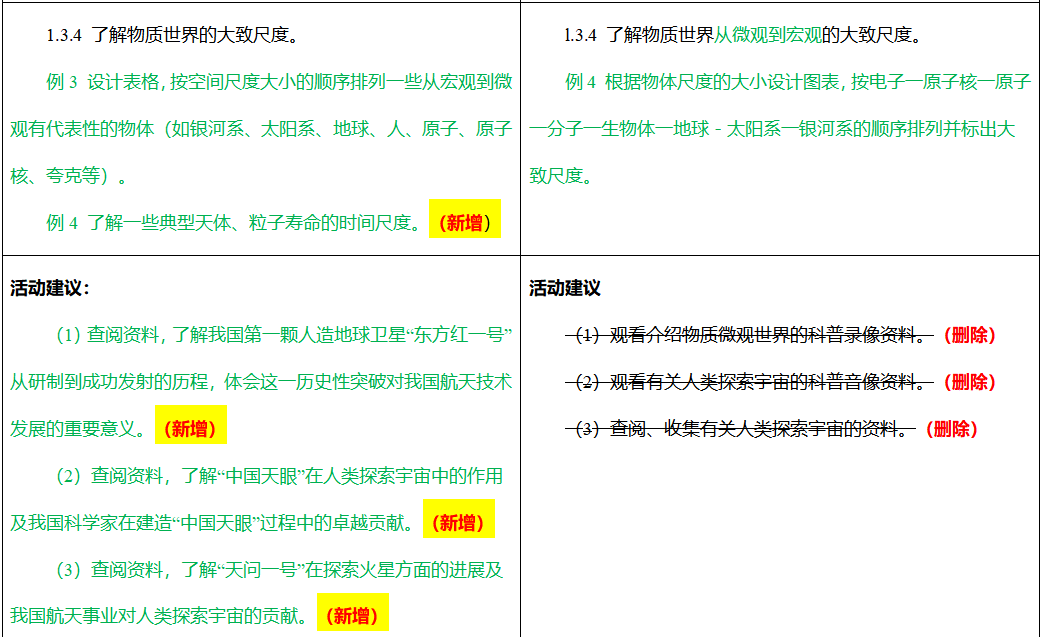Image resolution: width=1042 pixels, height=637 pixels.
Task: Click the (新增) label after the 东方红一号 paragraph
Action: point(190,426)
